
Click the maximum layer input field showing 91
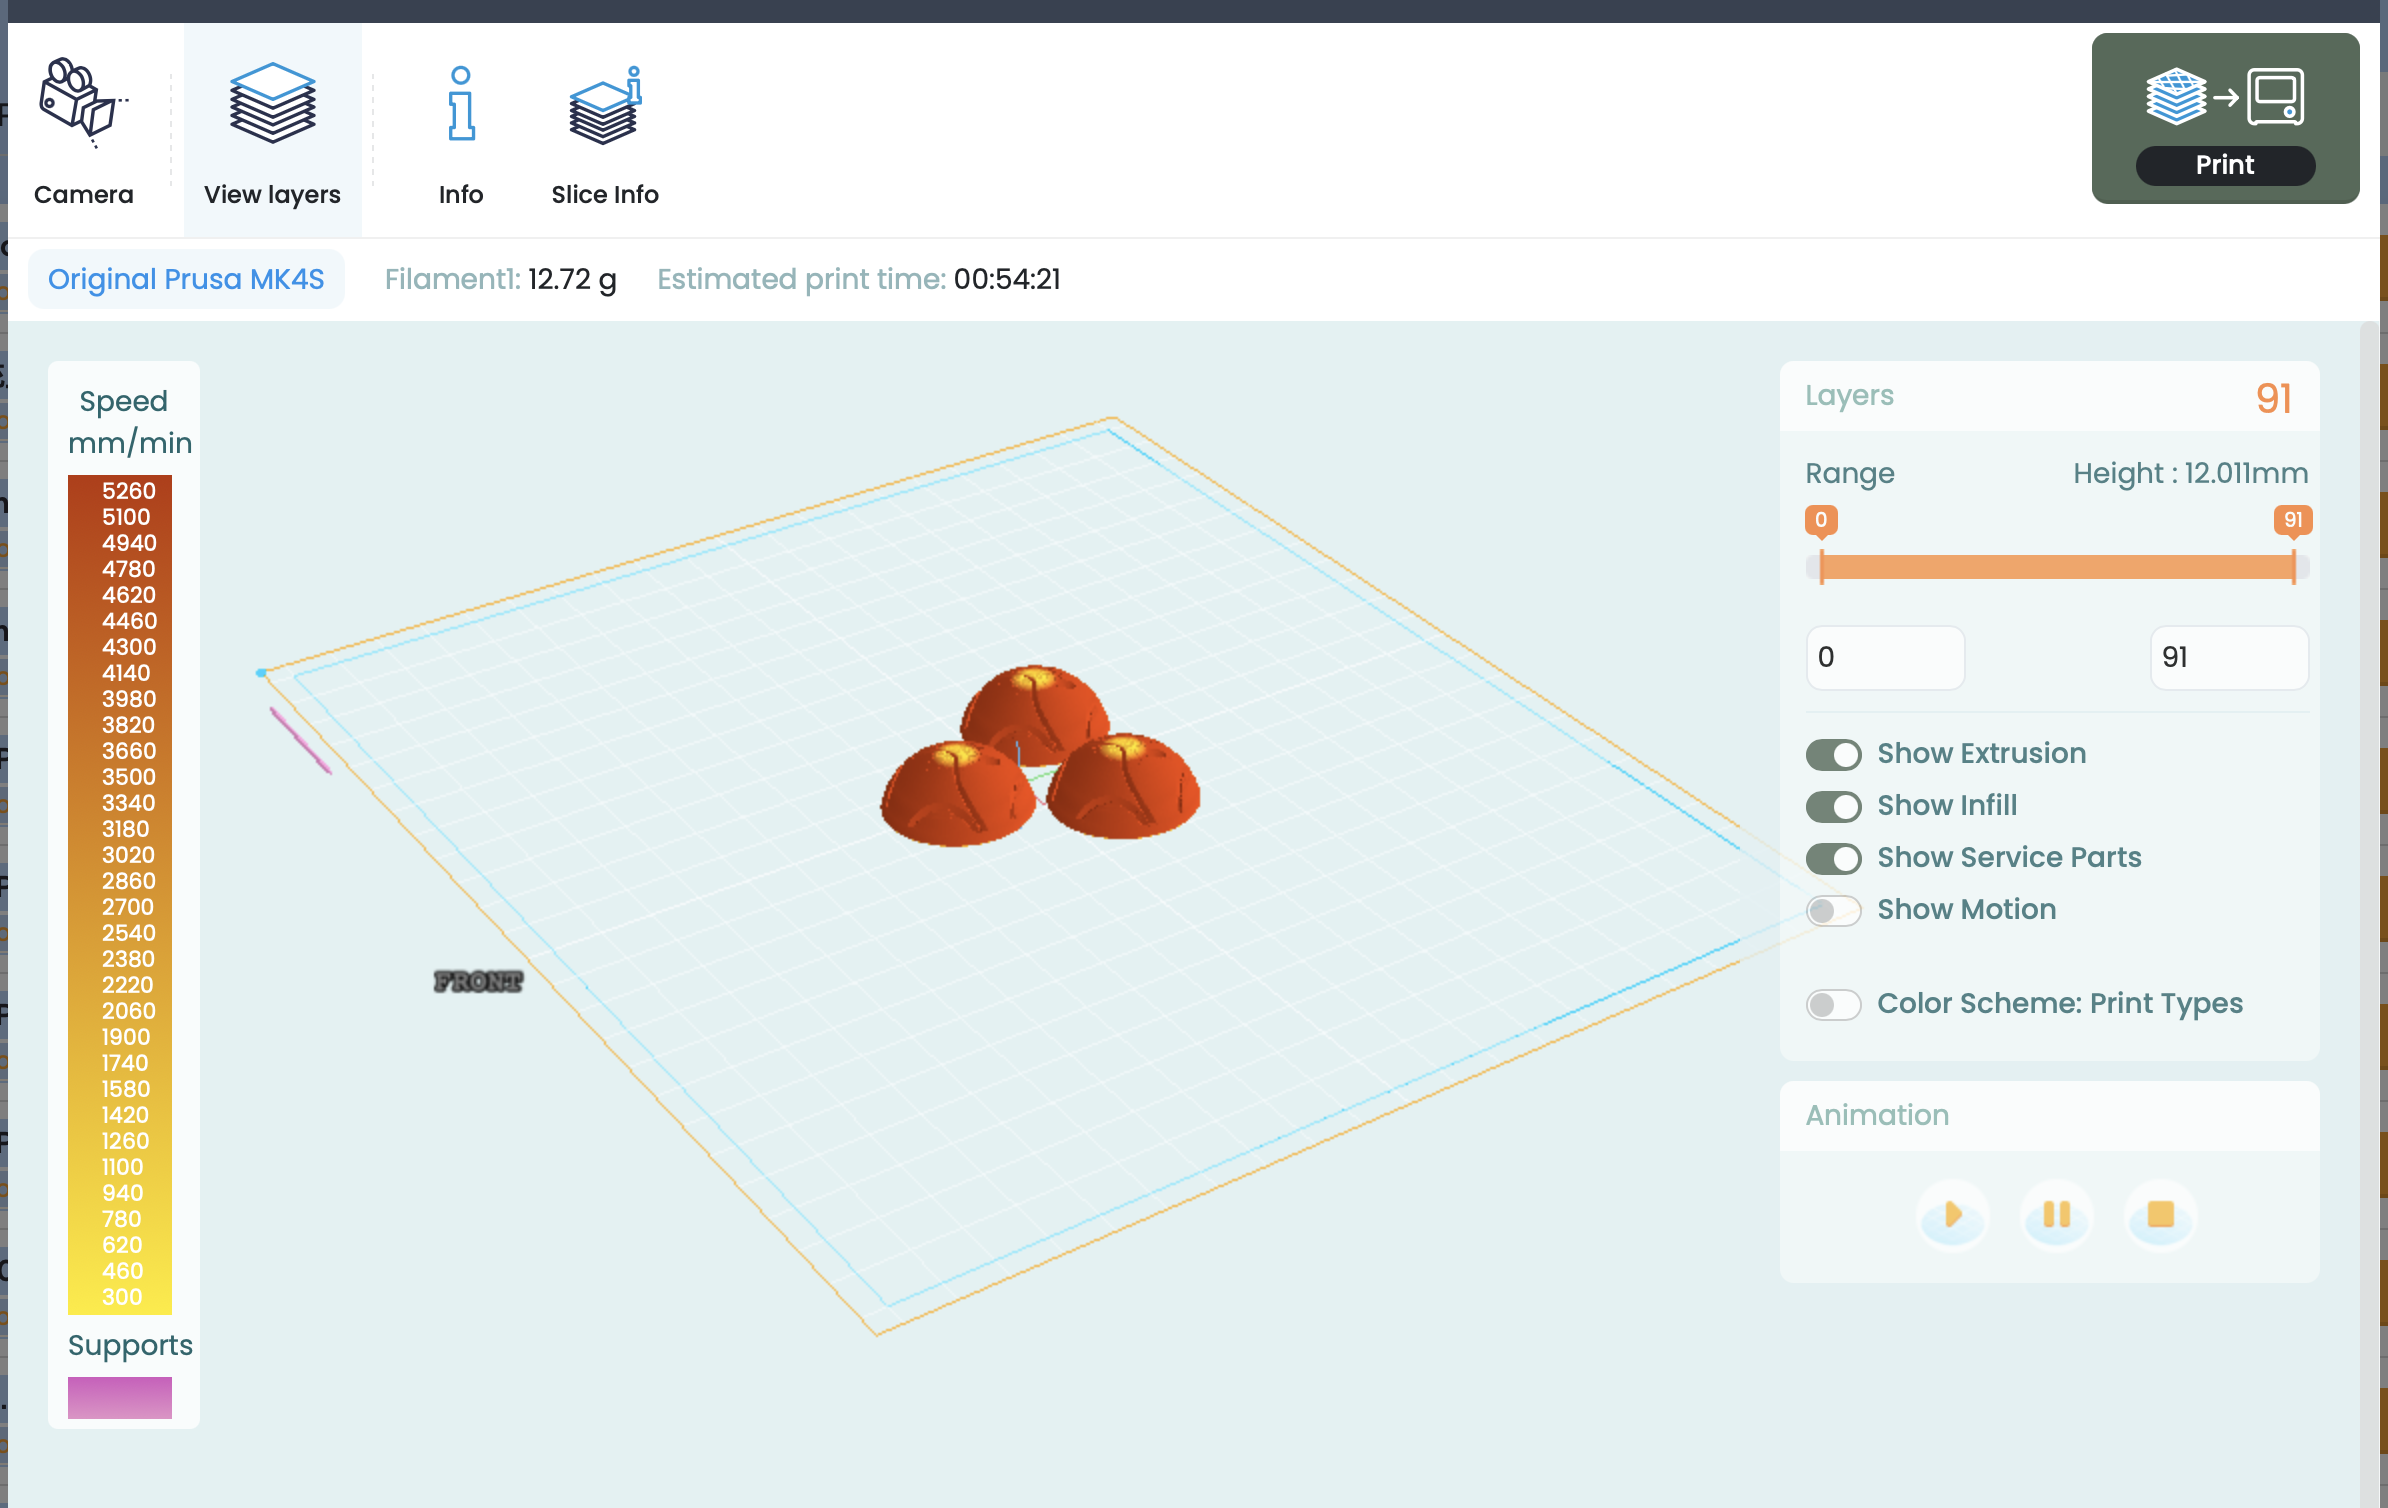click(x=2229, y=657)
